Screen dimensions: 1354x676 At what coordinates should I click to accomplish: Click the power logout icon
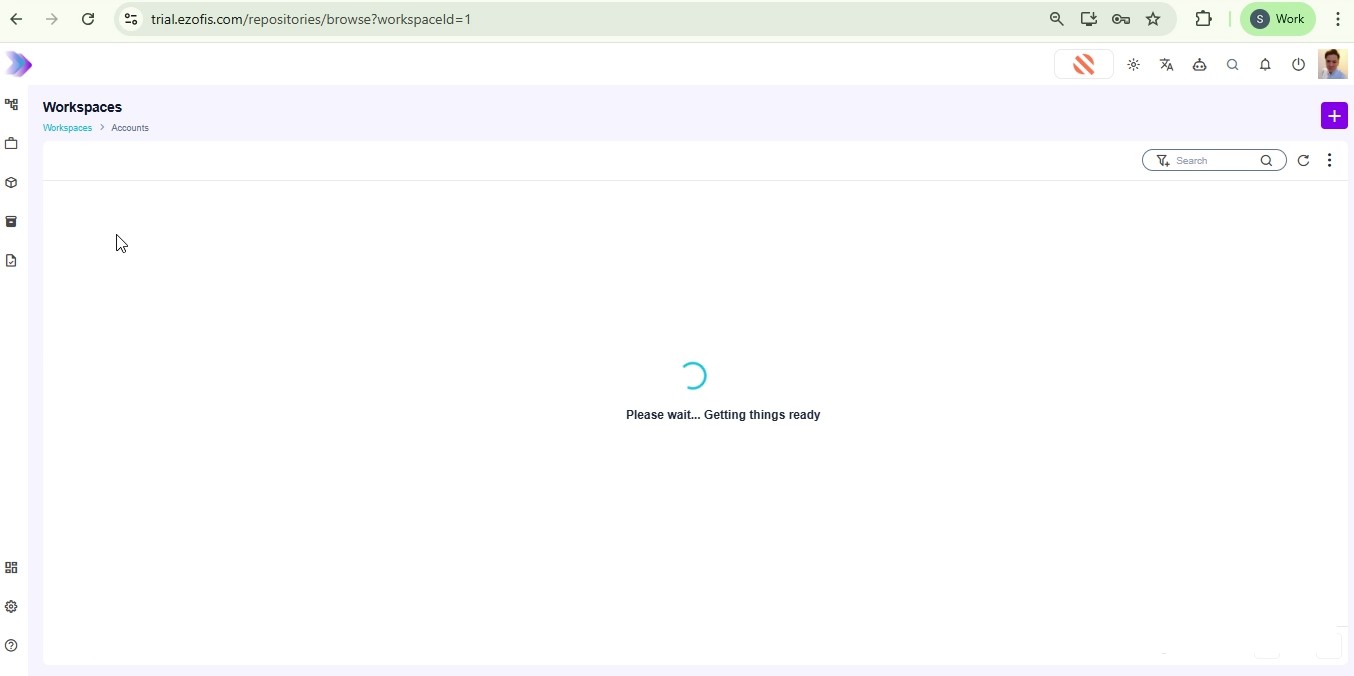coord(1298,65)
